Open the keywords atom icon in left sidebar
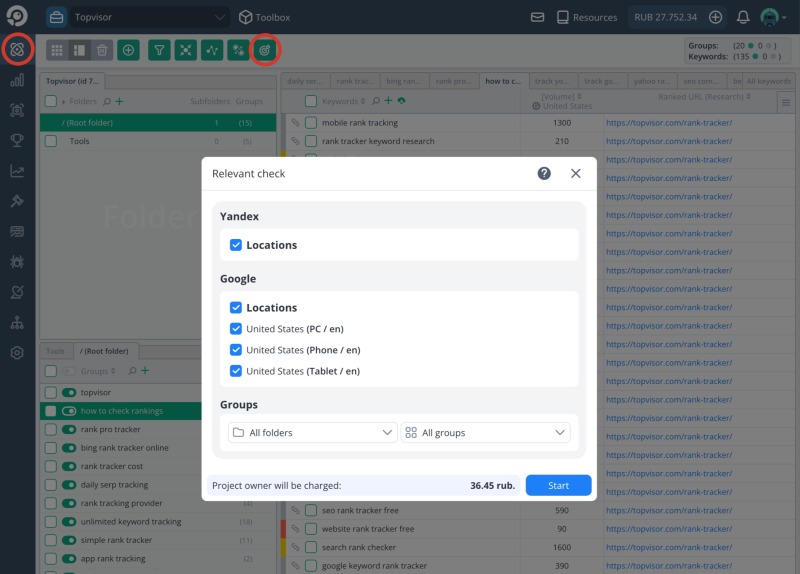The image size is (800, 574). 17,49
